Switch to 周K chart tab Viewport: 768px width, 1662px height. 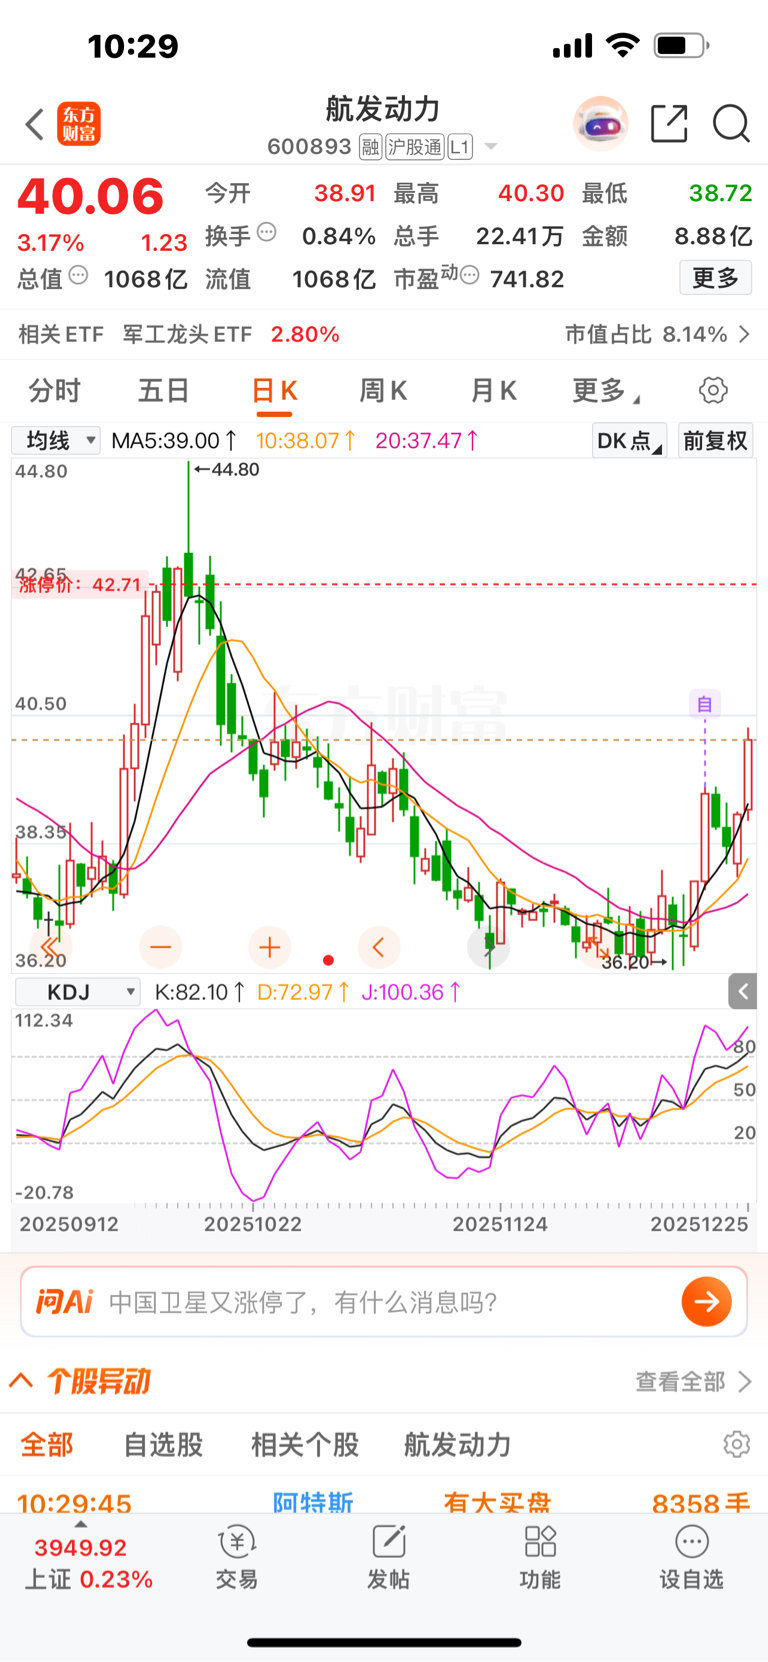(x=383, y=390)
